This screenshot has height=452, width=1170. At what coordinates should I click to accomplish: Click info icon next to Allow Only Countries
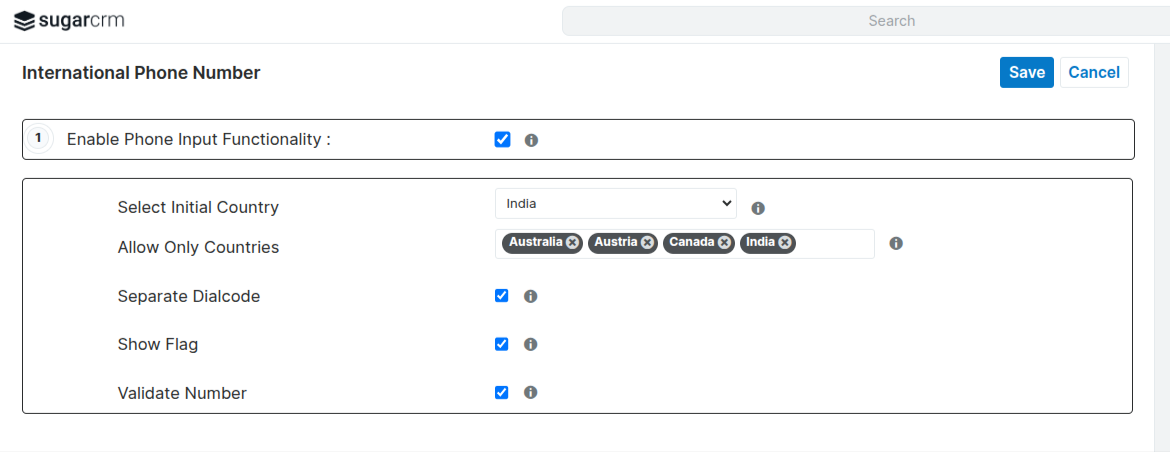click(896, 243)
